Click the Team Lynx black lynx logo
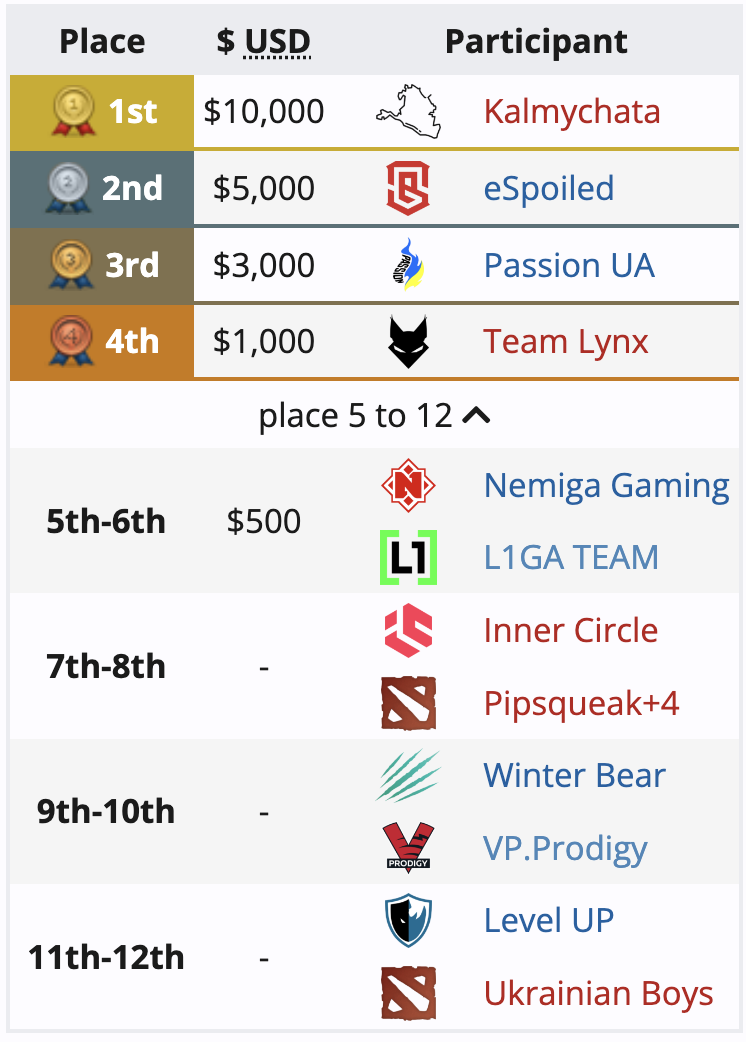The image size is (746, 1042). [408, 342]
